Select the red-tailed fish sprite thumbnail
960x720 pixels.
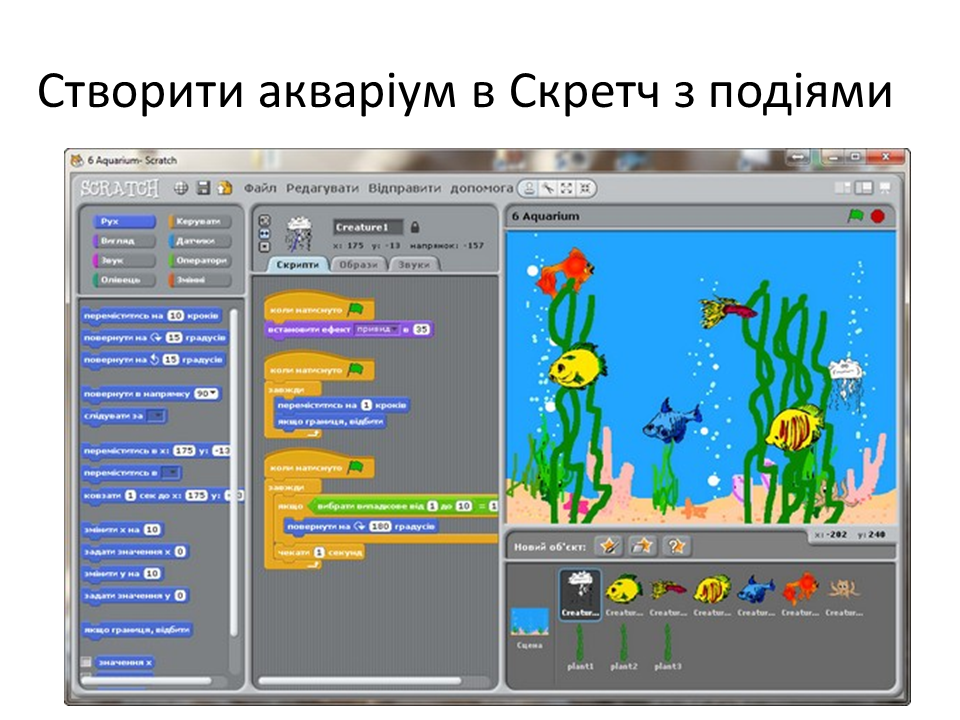tap(668, 594)
